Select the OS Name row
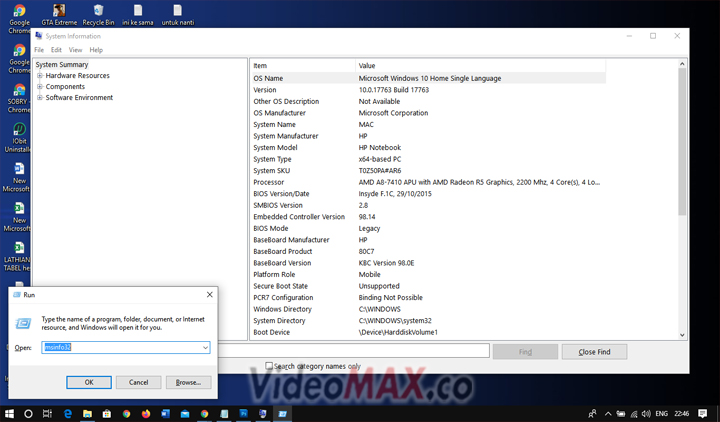Image resolution: width=720 pixels, height=422 pixels. (428, 79)
